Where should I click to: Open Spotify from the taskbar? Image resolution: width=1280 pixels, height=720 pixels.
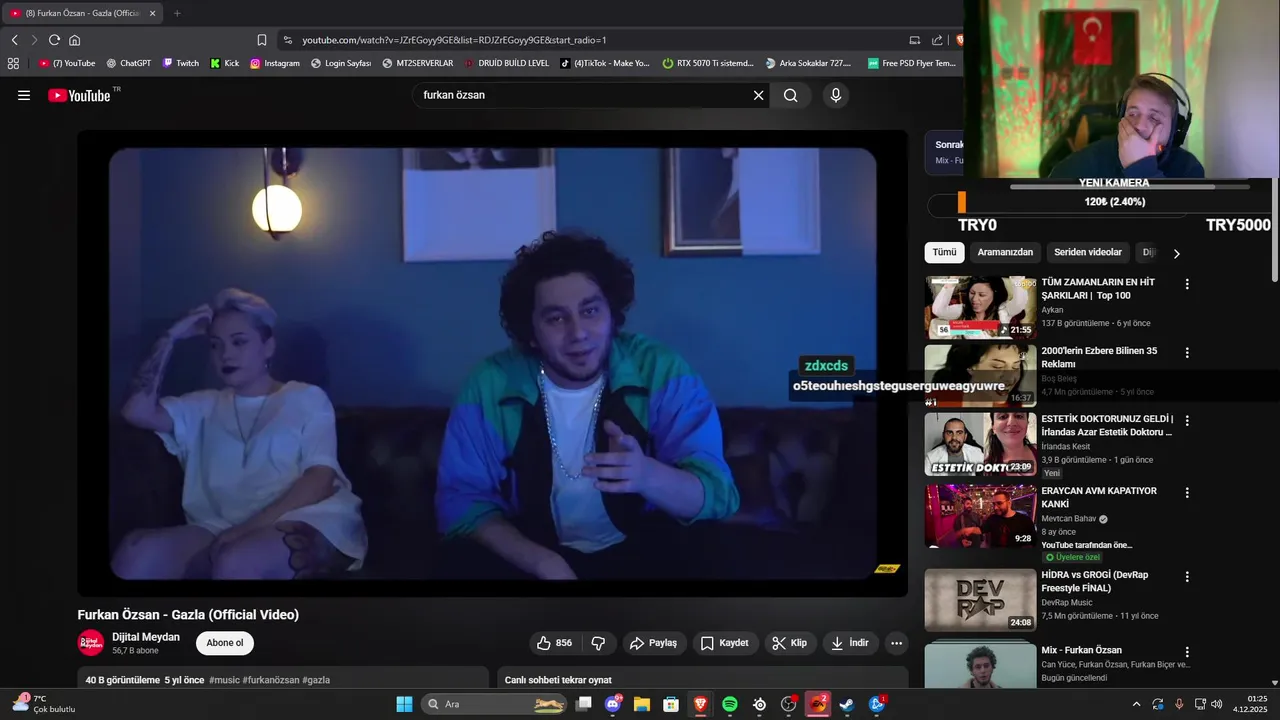pyautogui.click(x=730, y=704)
